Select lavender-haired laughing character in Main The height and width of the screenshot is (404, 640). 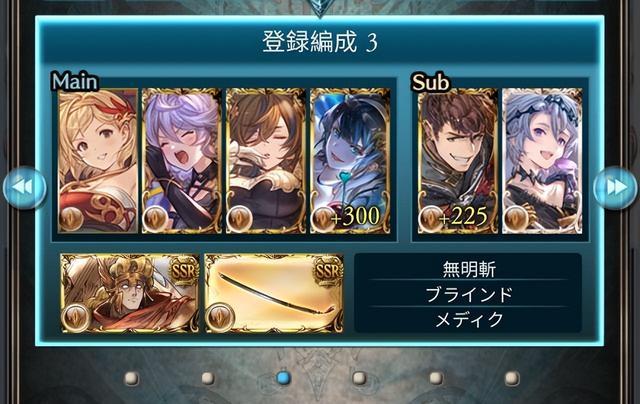click(x=182, y=161)
